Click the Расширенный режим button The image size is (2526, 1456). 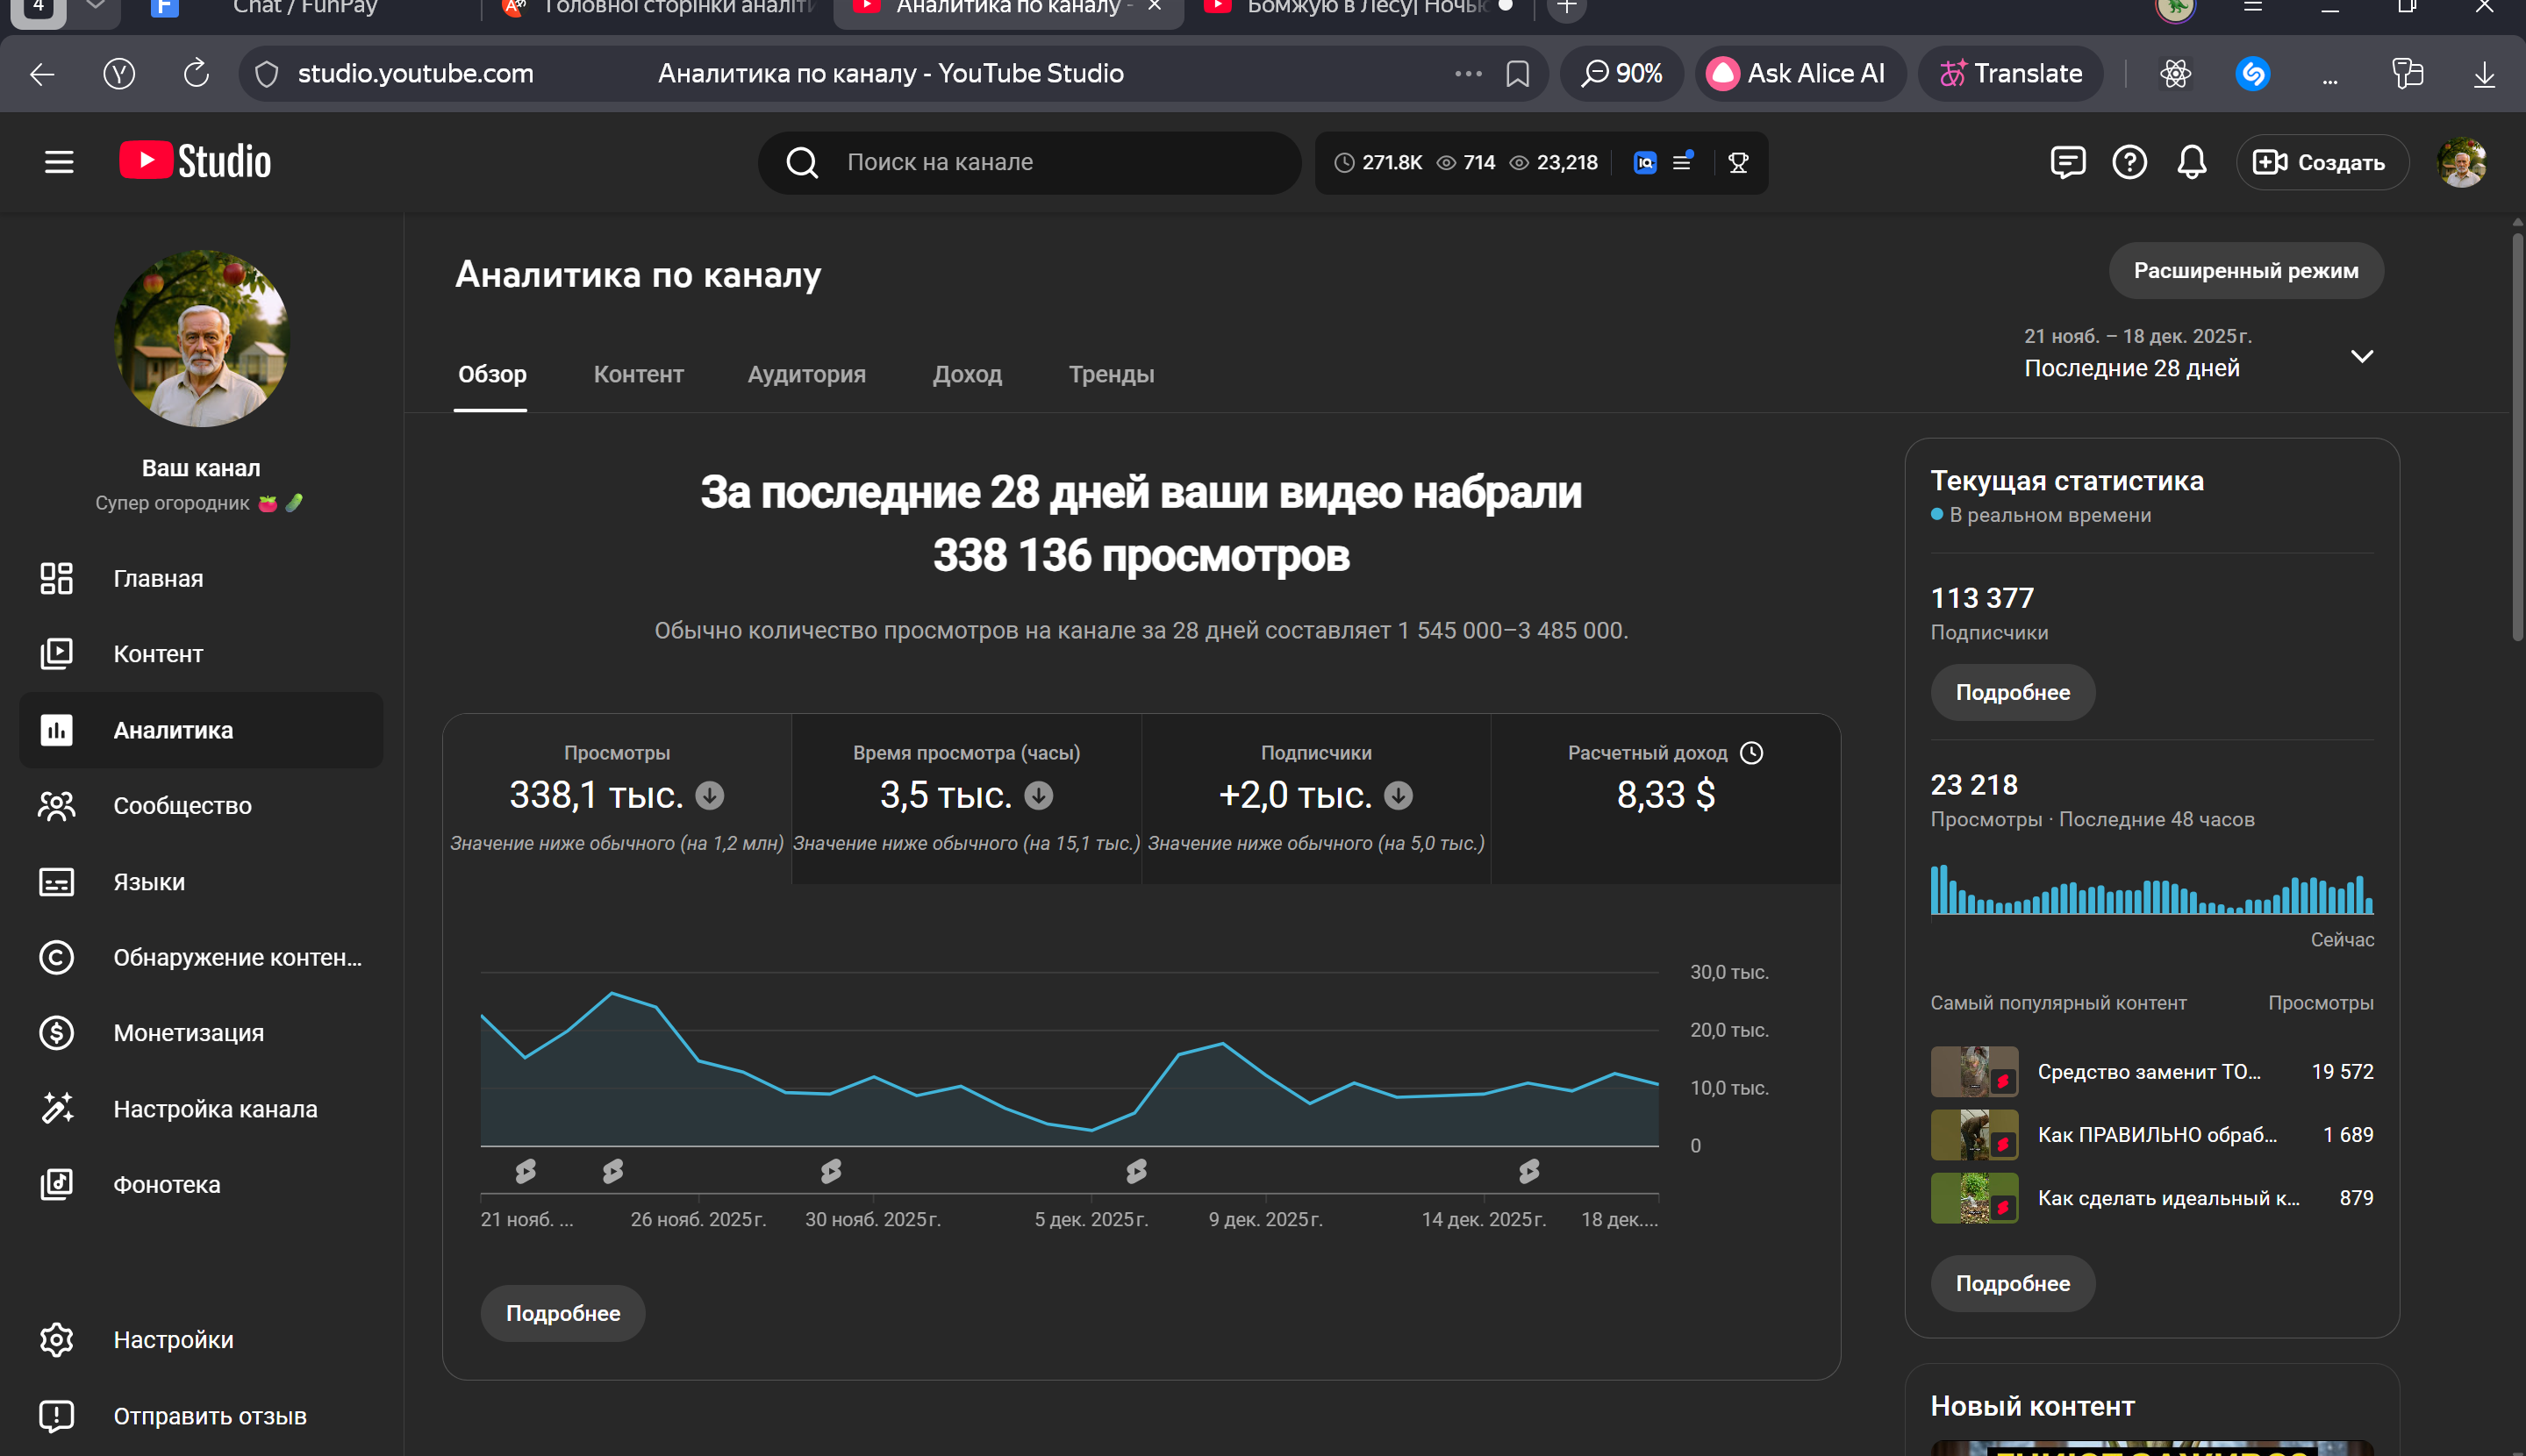pos(2245,271)
